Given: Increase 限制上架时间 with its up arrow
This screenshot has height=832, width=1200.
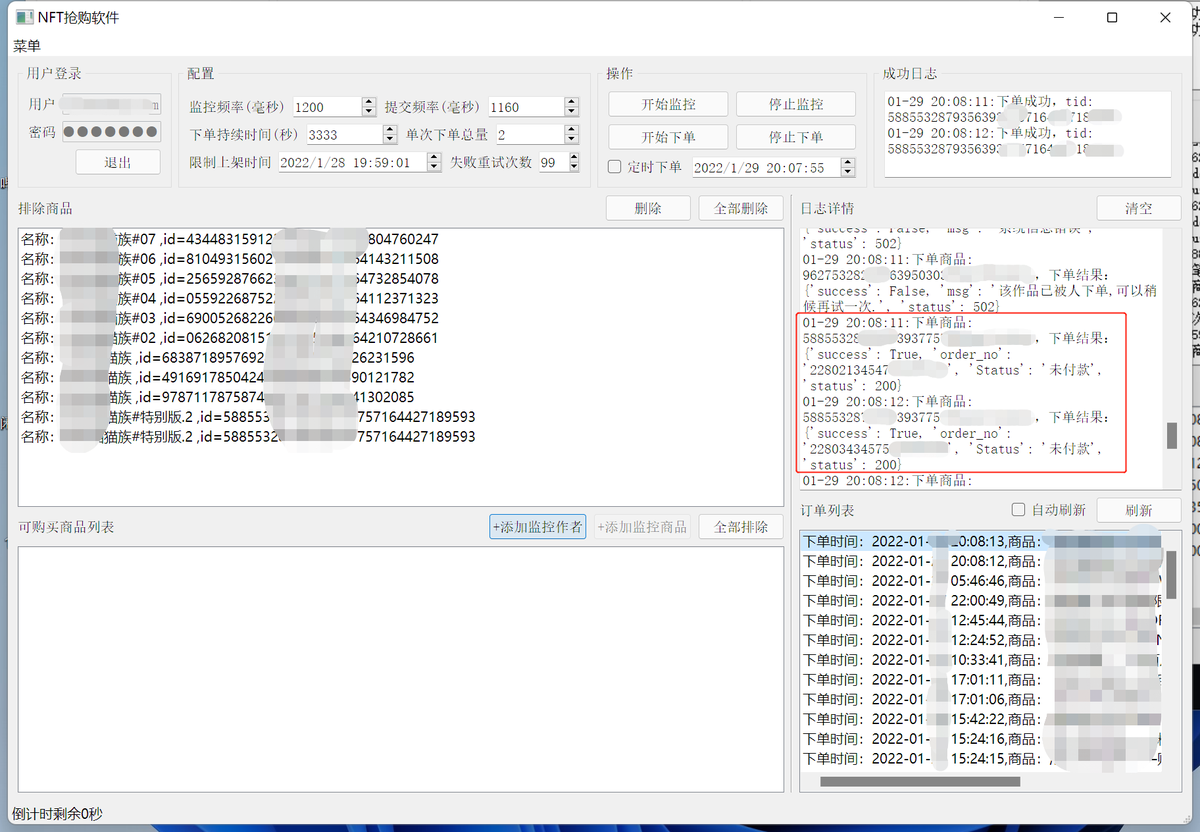Looking at the screenshot, I should (x=433, y=157).
